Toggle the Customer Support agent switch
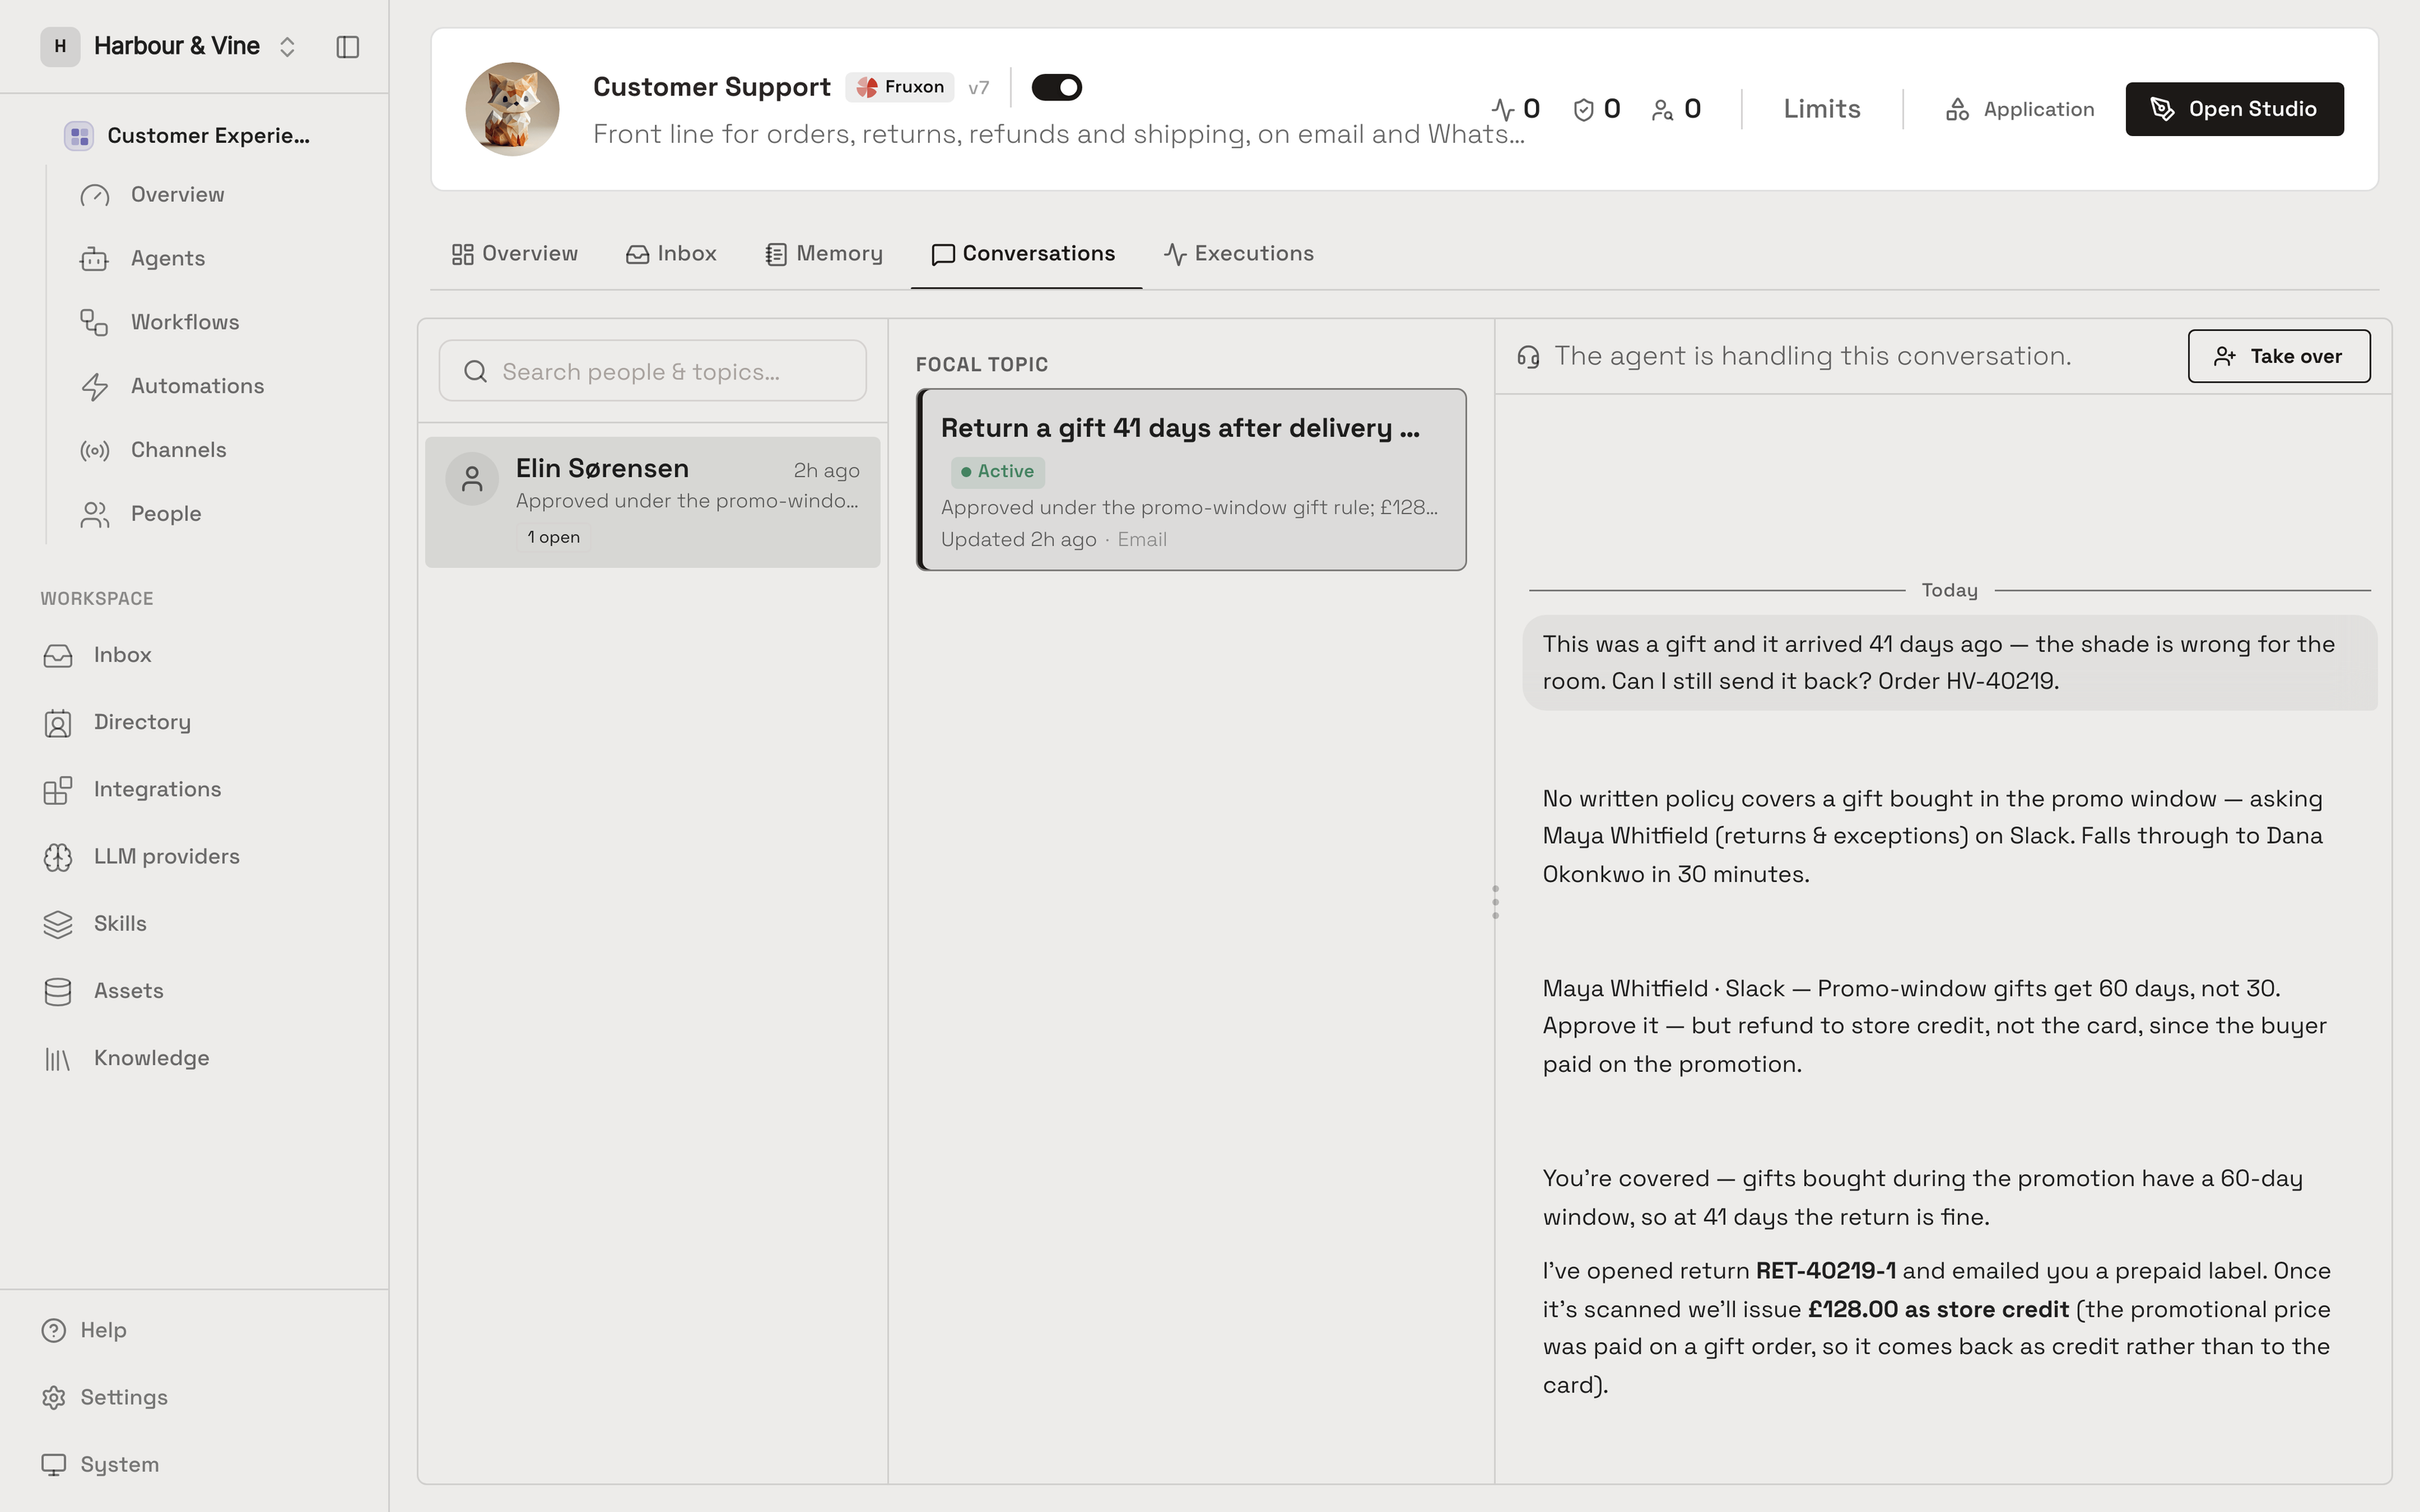The image size is (2420, 1512). coord(1056,87)
